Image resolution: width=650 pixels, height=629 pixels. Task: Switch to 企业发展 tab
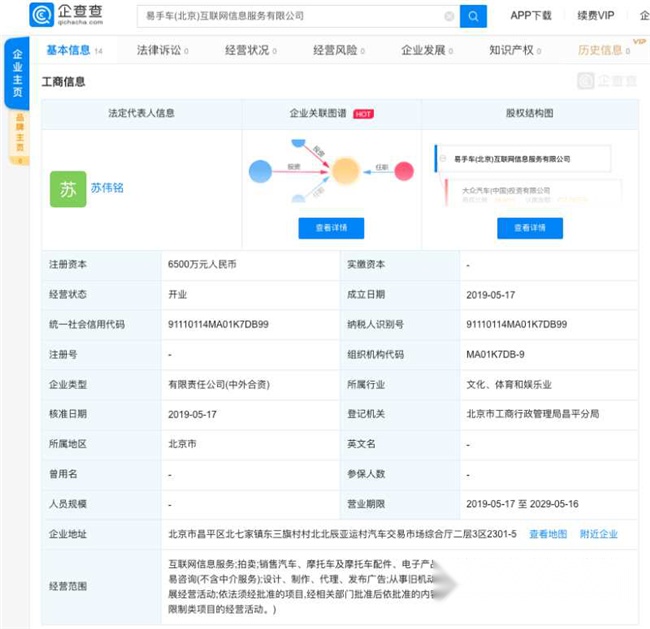point(427,50)
